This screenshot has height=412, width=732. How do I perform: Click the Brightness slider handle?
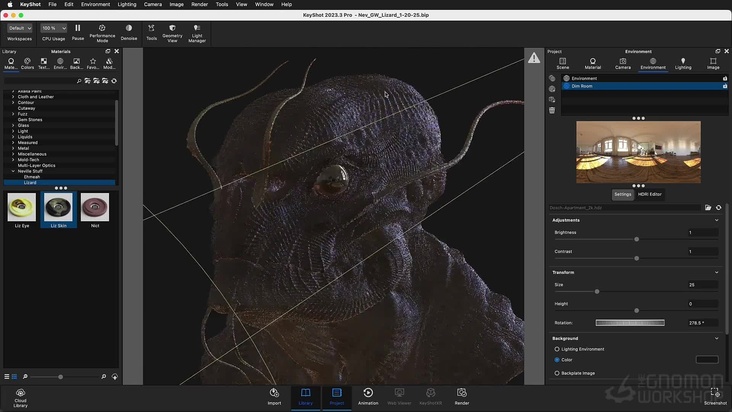tap(636, 239)
